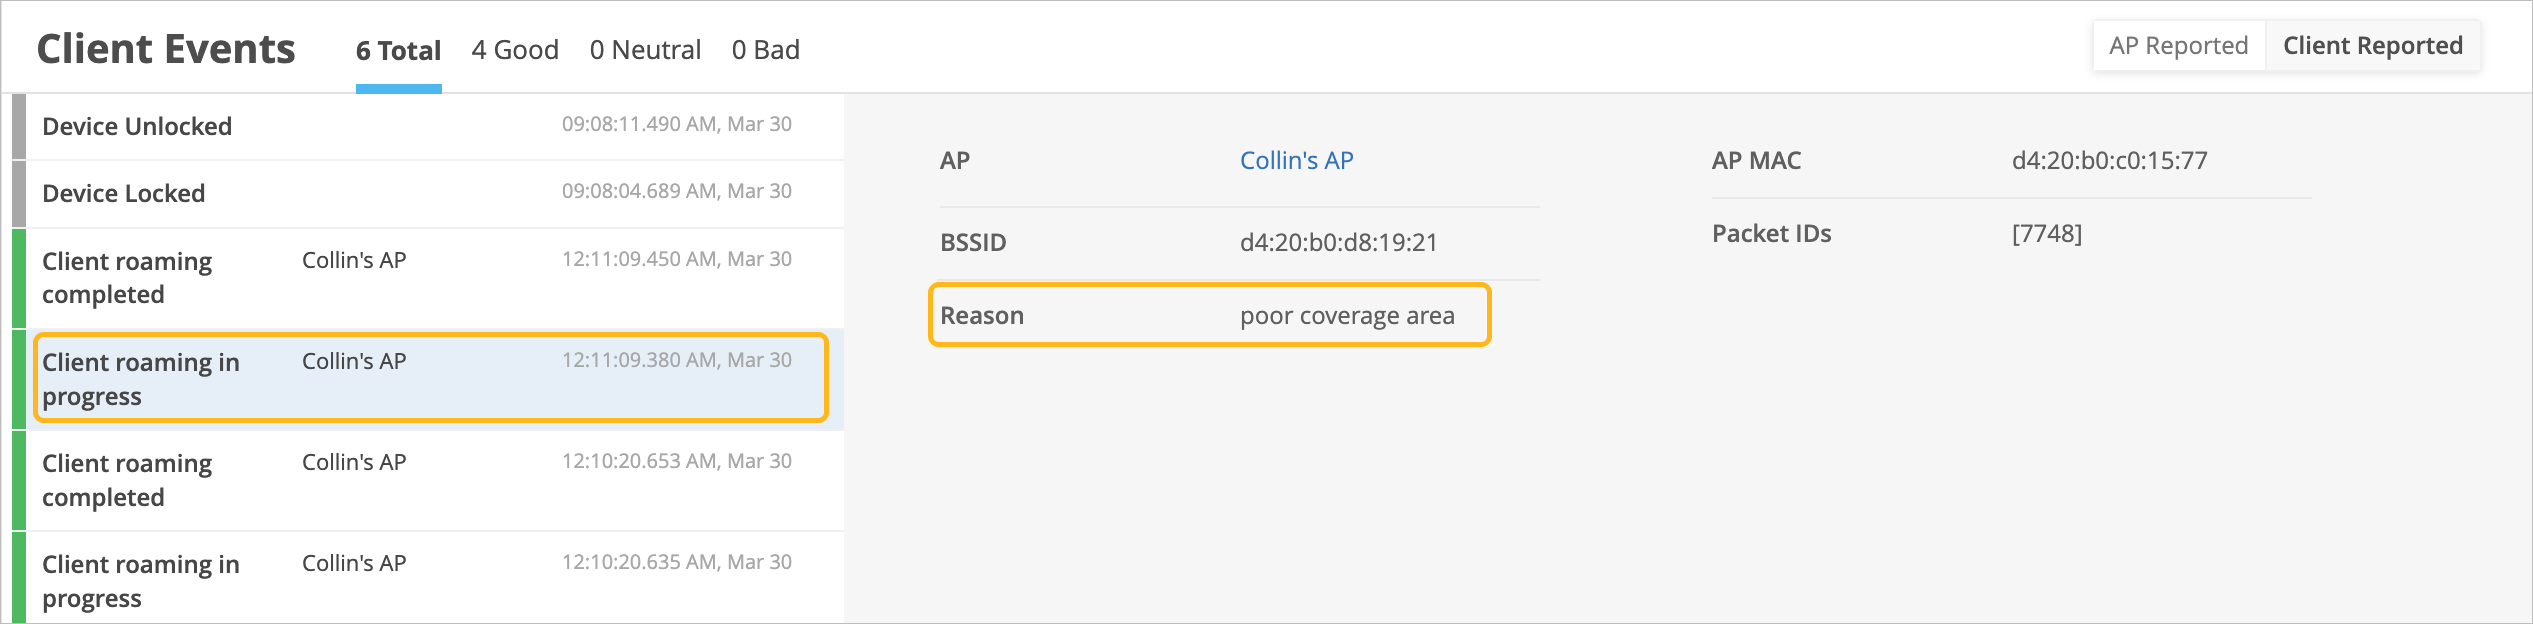Select the Client Reported view toggle
Image resolution: width=2533 pixels, height=624 pixels.
tap(2372, 46)
